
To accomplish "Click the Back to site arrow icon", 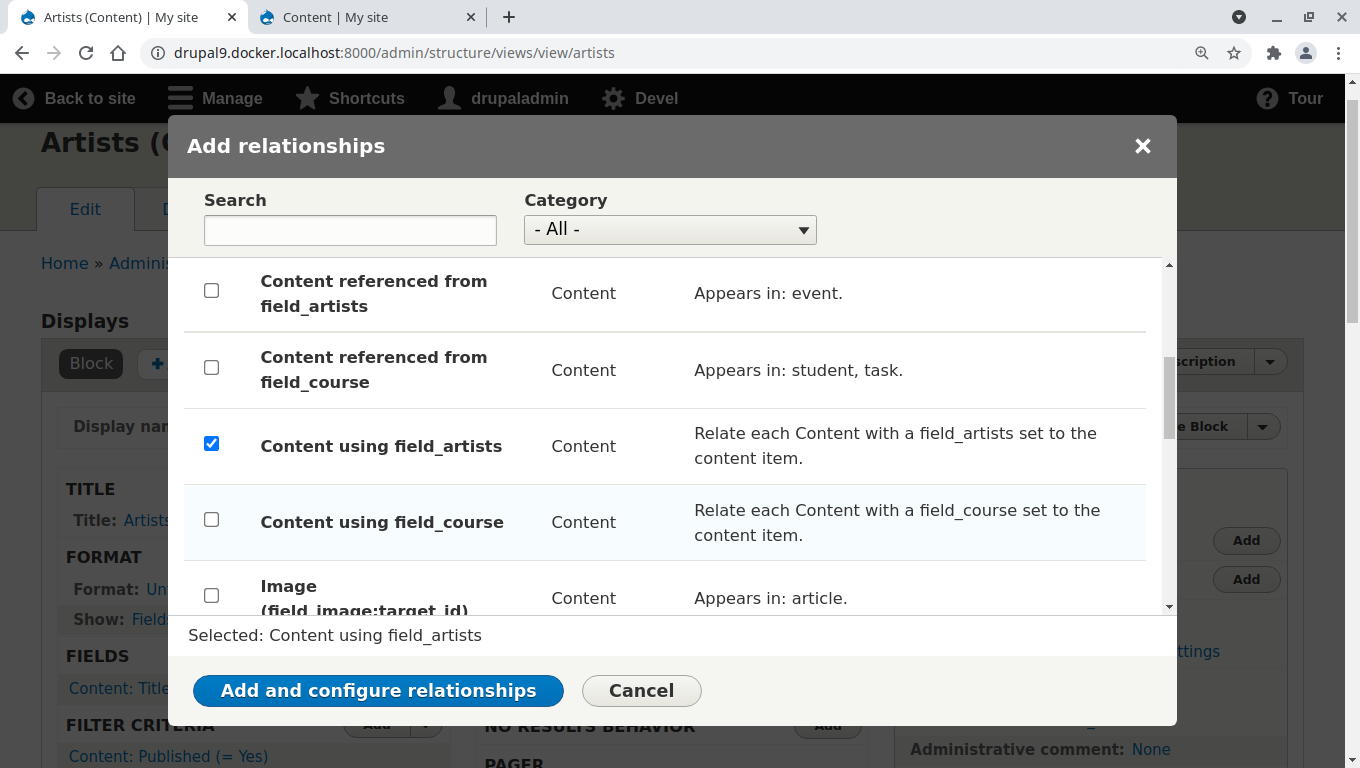I will pos(23,98).
